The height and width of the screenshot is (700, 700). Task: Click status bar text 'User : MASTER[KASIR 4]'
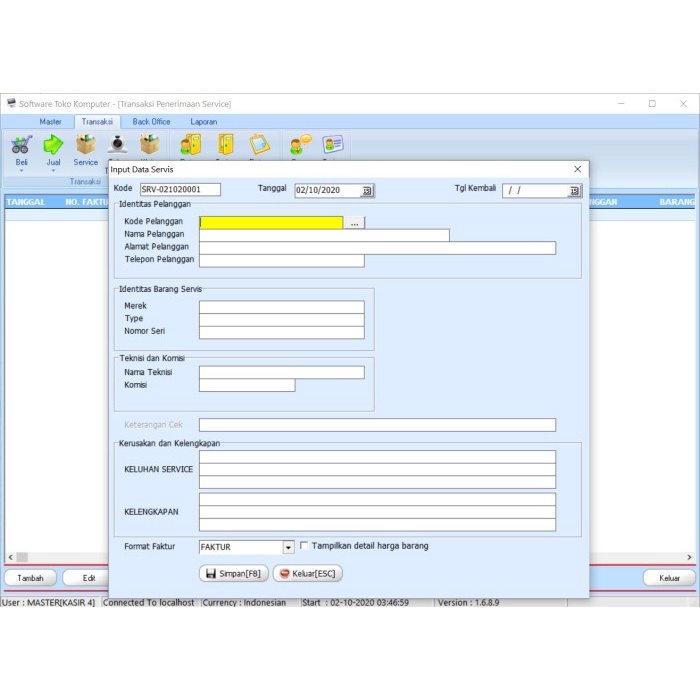(49, 602)
